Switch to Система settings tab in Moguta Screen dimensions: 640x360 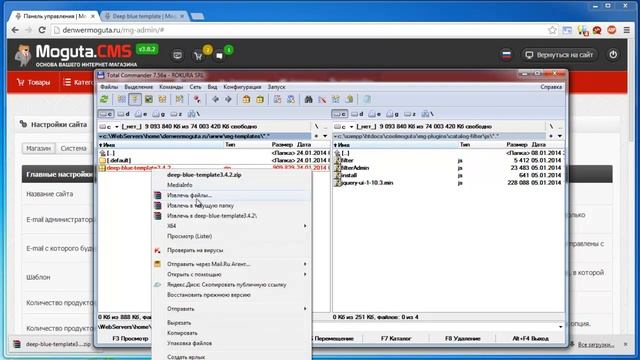coord(73,148)
